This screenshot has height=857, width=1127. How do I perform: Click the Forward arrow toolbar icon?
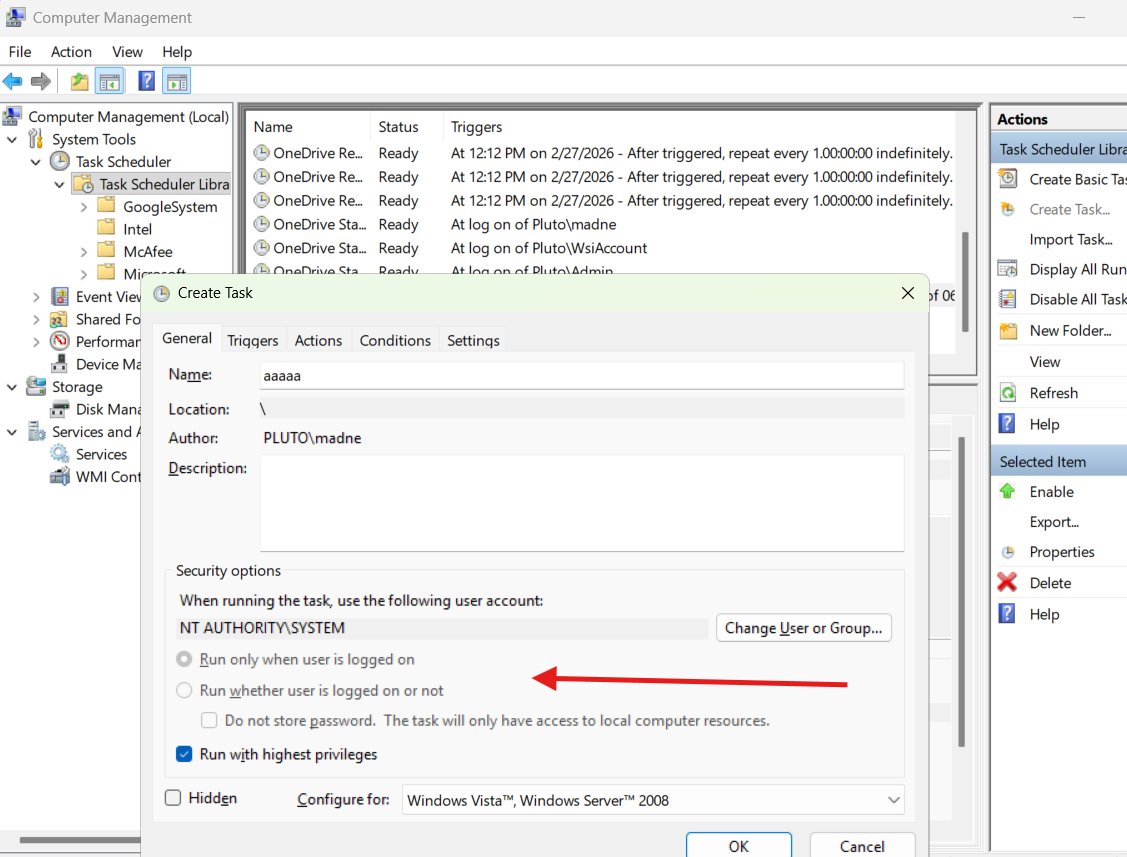41,81
